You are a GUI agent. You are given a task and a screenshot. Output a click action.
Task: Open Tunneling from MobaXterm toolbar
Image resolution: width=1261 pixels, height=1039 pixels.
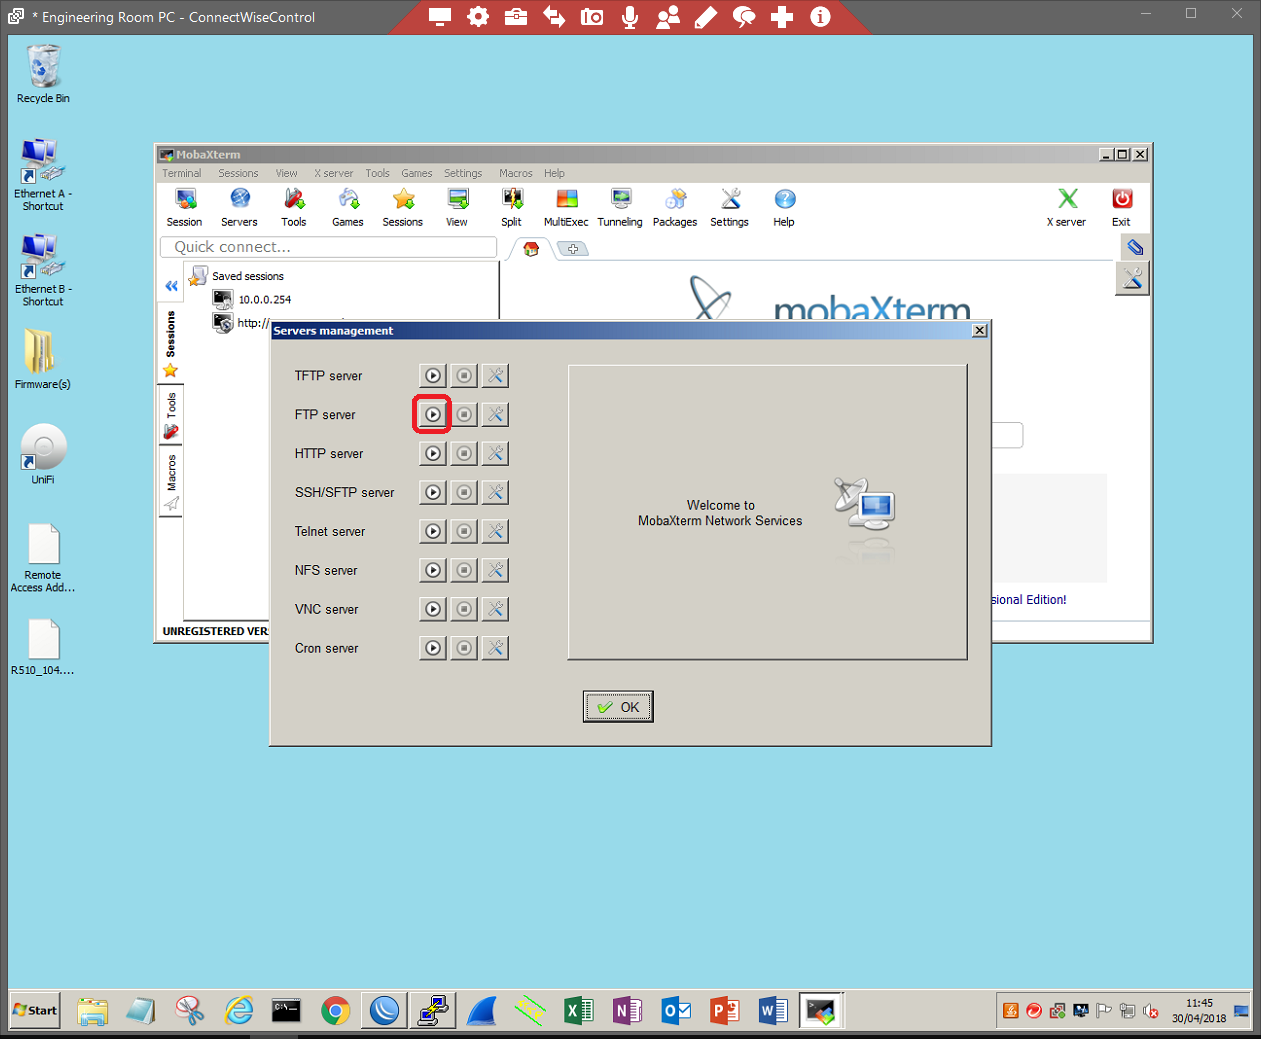[x=620, y=208]
